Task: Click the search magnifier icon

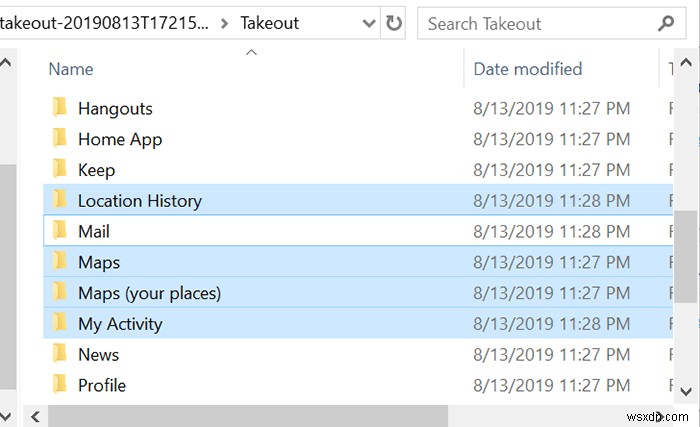Action: tap(666, 23)
